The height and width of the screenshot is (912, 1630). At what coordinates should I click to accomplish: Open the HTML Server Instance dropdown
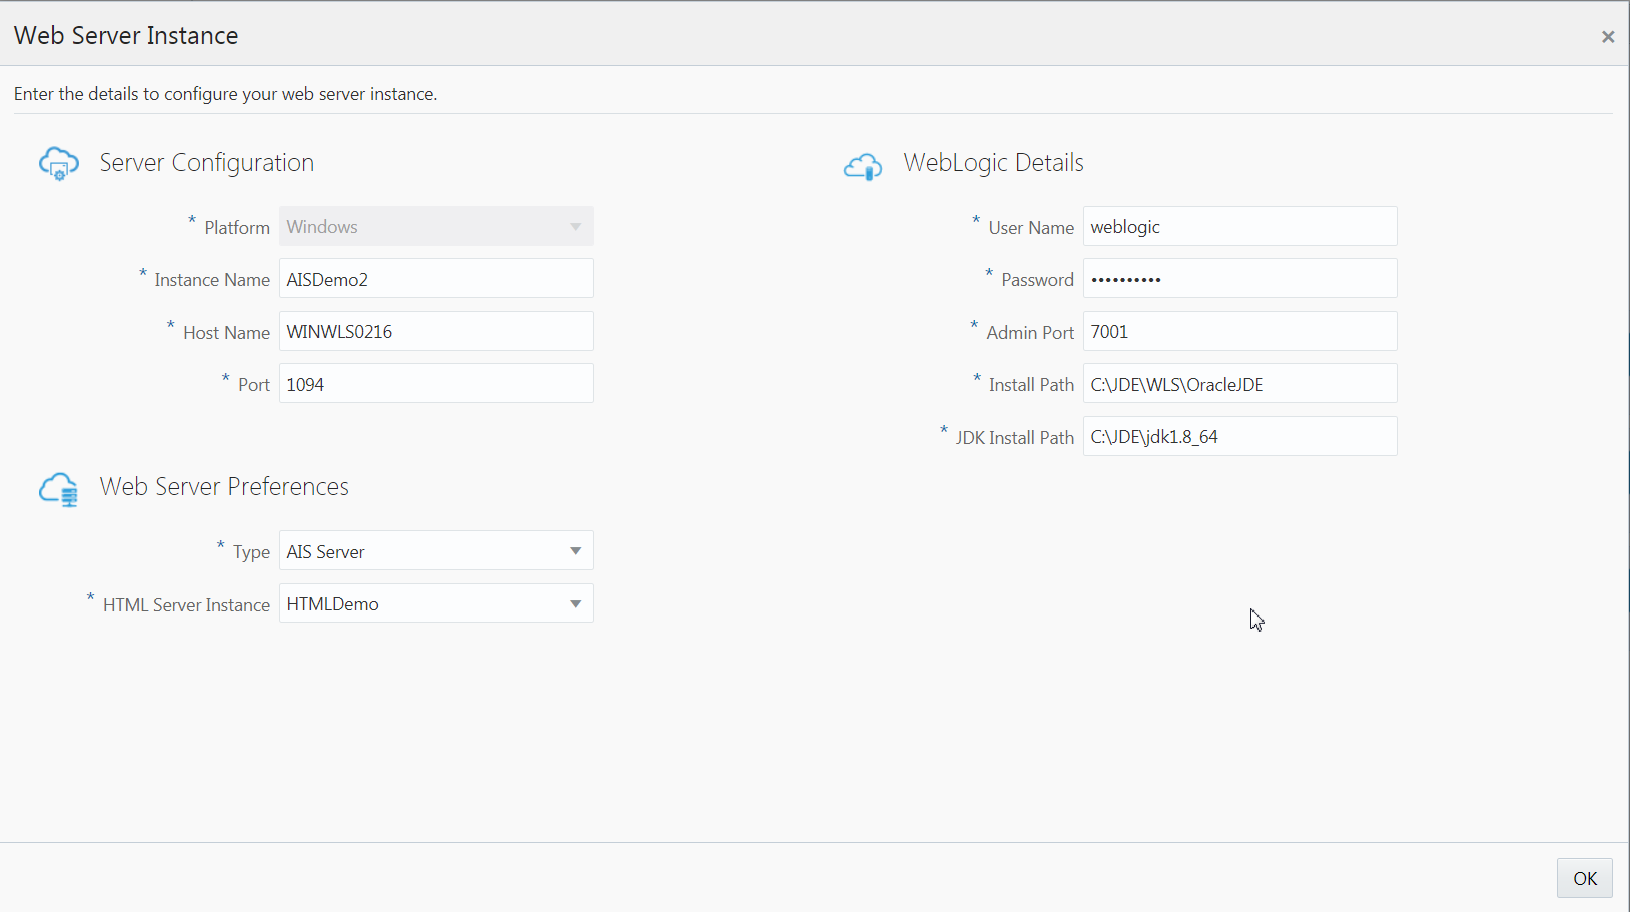pyautogui.click(x=435, y=603)
